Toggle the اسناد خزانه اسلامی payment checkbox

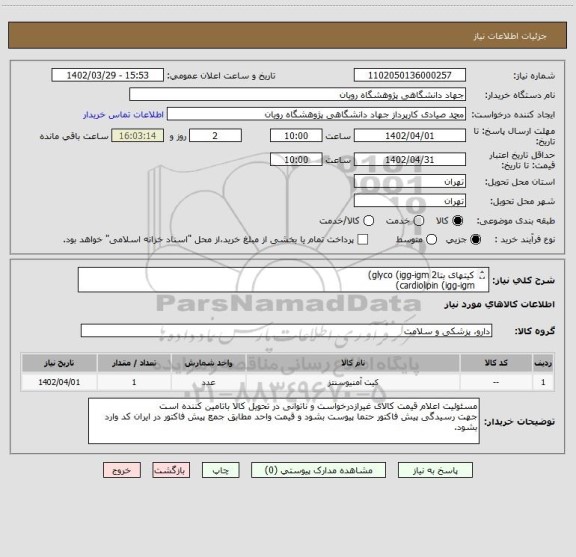click(363, 240)
